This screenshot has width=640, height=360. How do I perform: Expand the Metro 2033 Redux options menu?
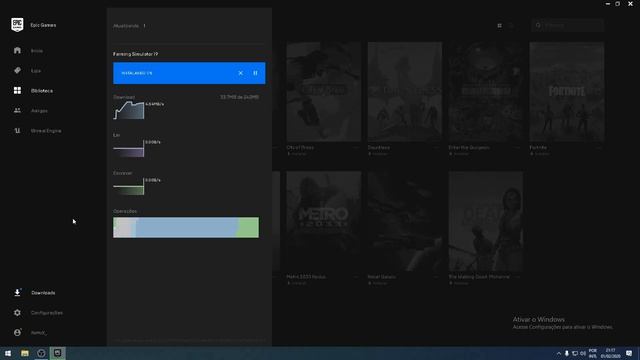click(356, 277)
